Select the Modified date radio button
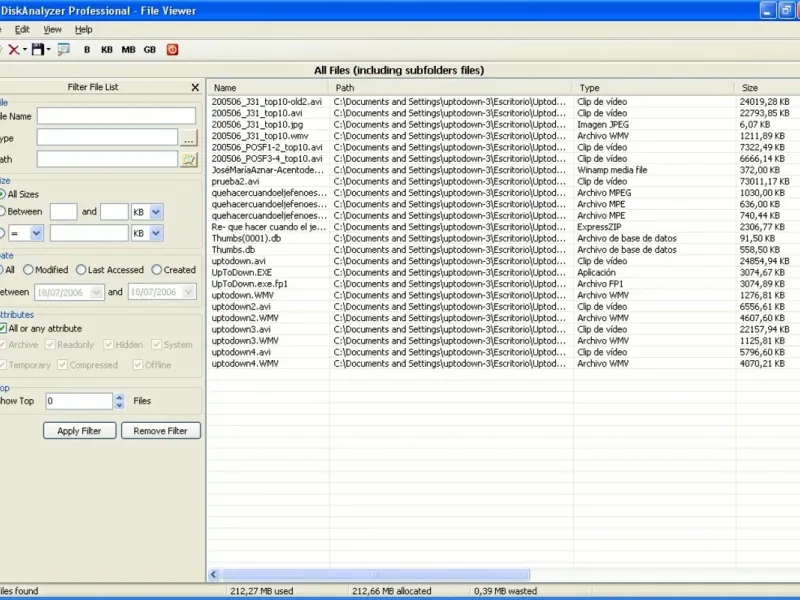The width and height of the screenshot is (800, 600). (28, 270)
